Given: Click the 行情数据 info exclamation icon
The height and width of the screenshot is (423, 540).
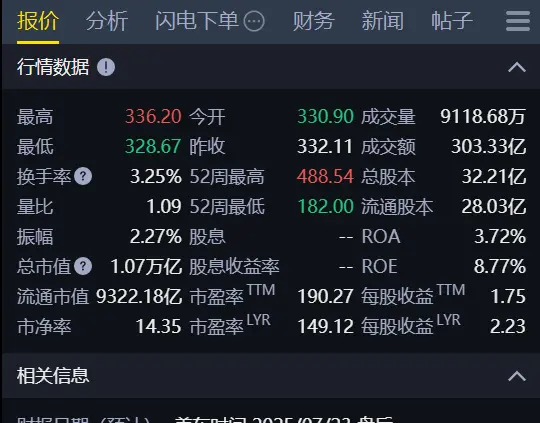Looking at the screenshot, I should point(106,67).
